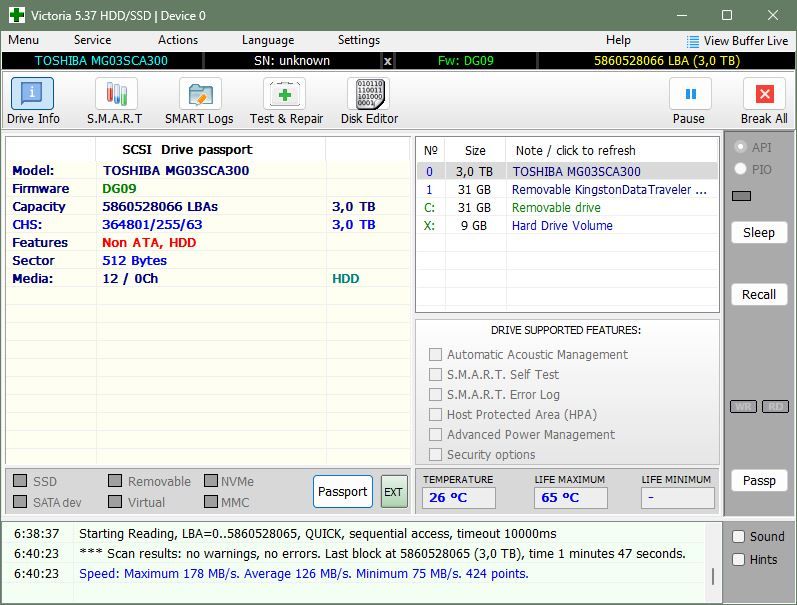The image size is (797, 605).
Task: Click View Buffer Live label
Action: [746, 41]
